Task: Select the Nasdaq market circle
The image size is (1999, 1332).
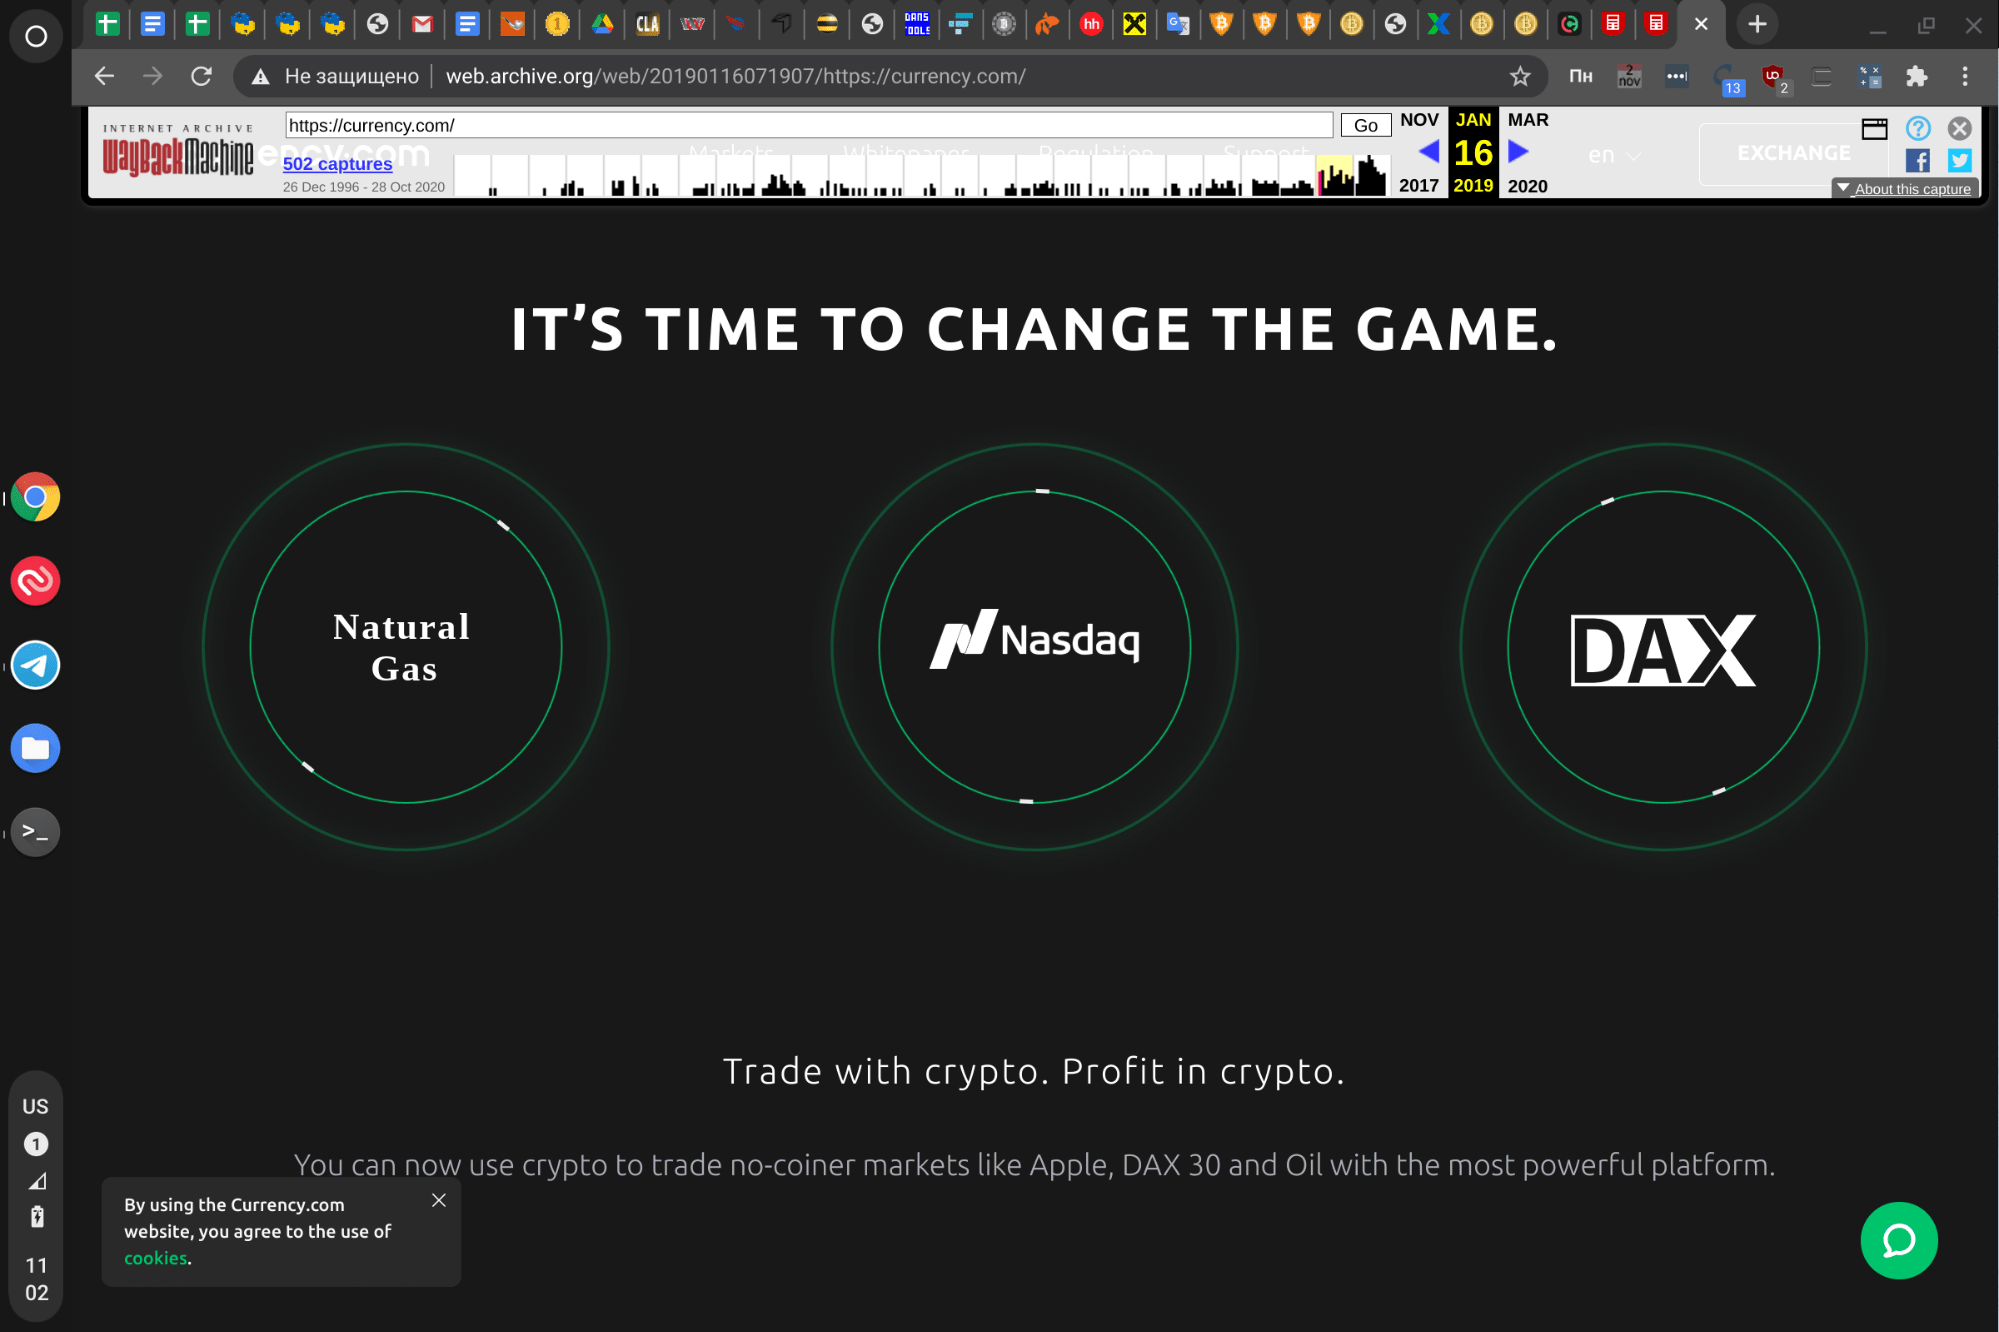Action: (1035, 647)
